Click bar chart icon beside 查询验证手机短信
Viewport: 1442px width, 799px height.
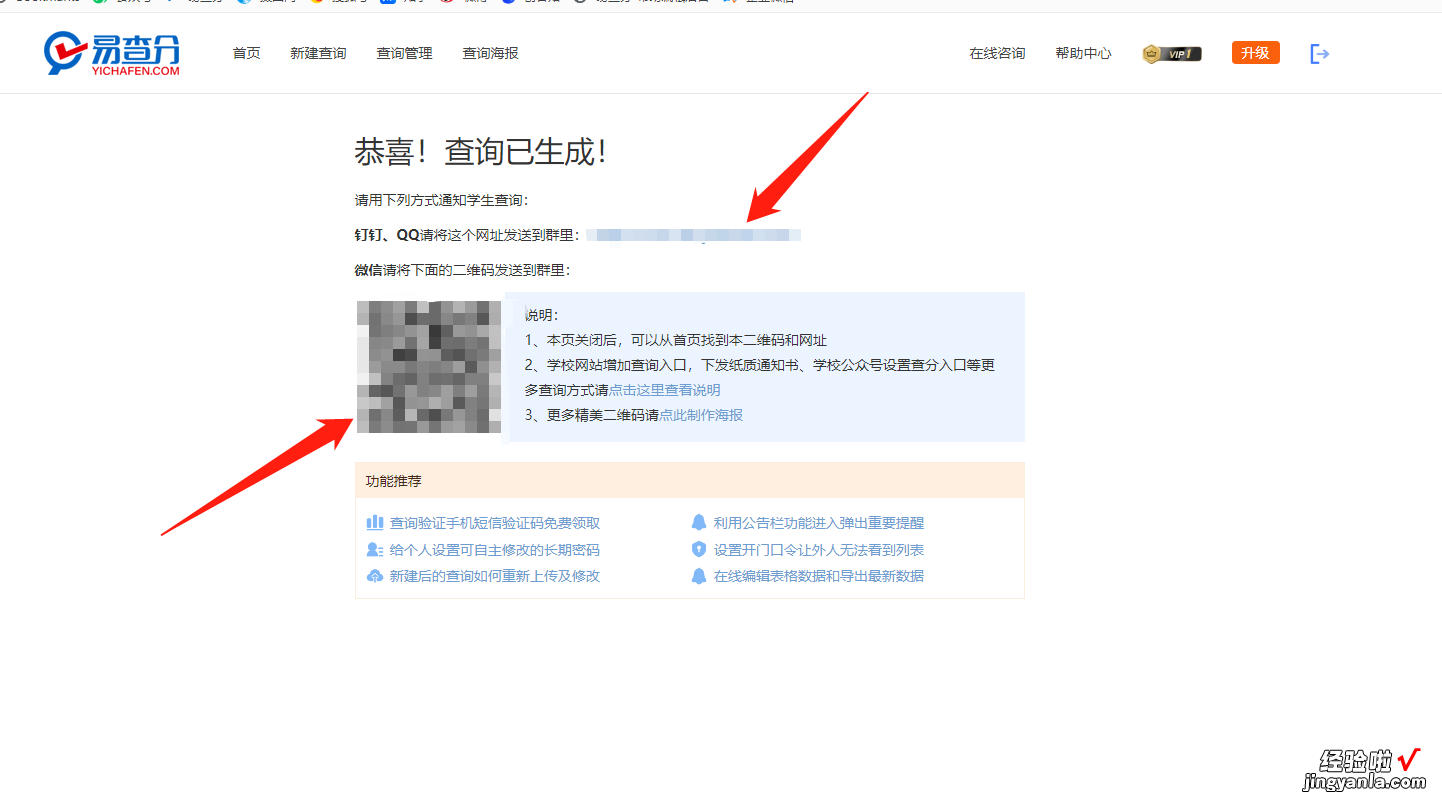coord(375,522)
